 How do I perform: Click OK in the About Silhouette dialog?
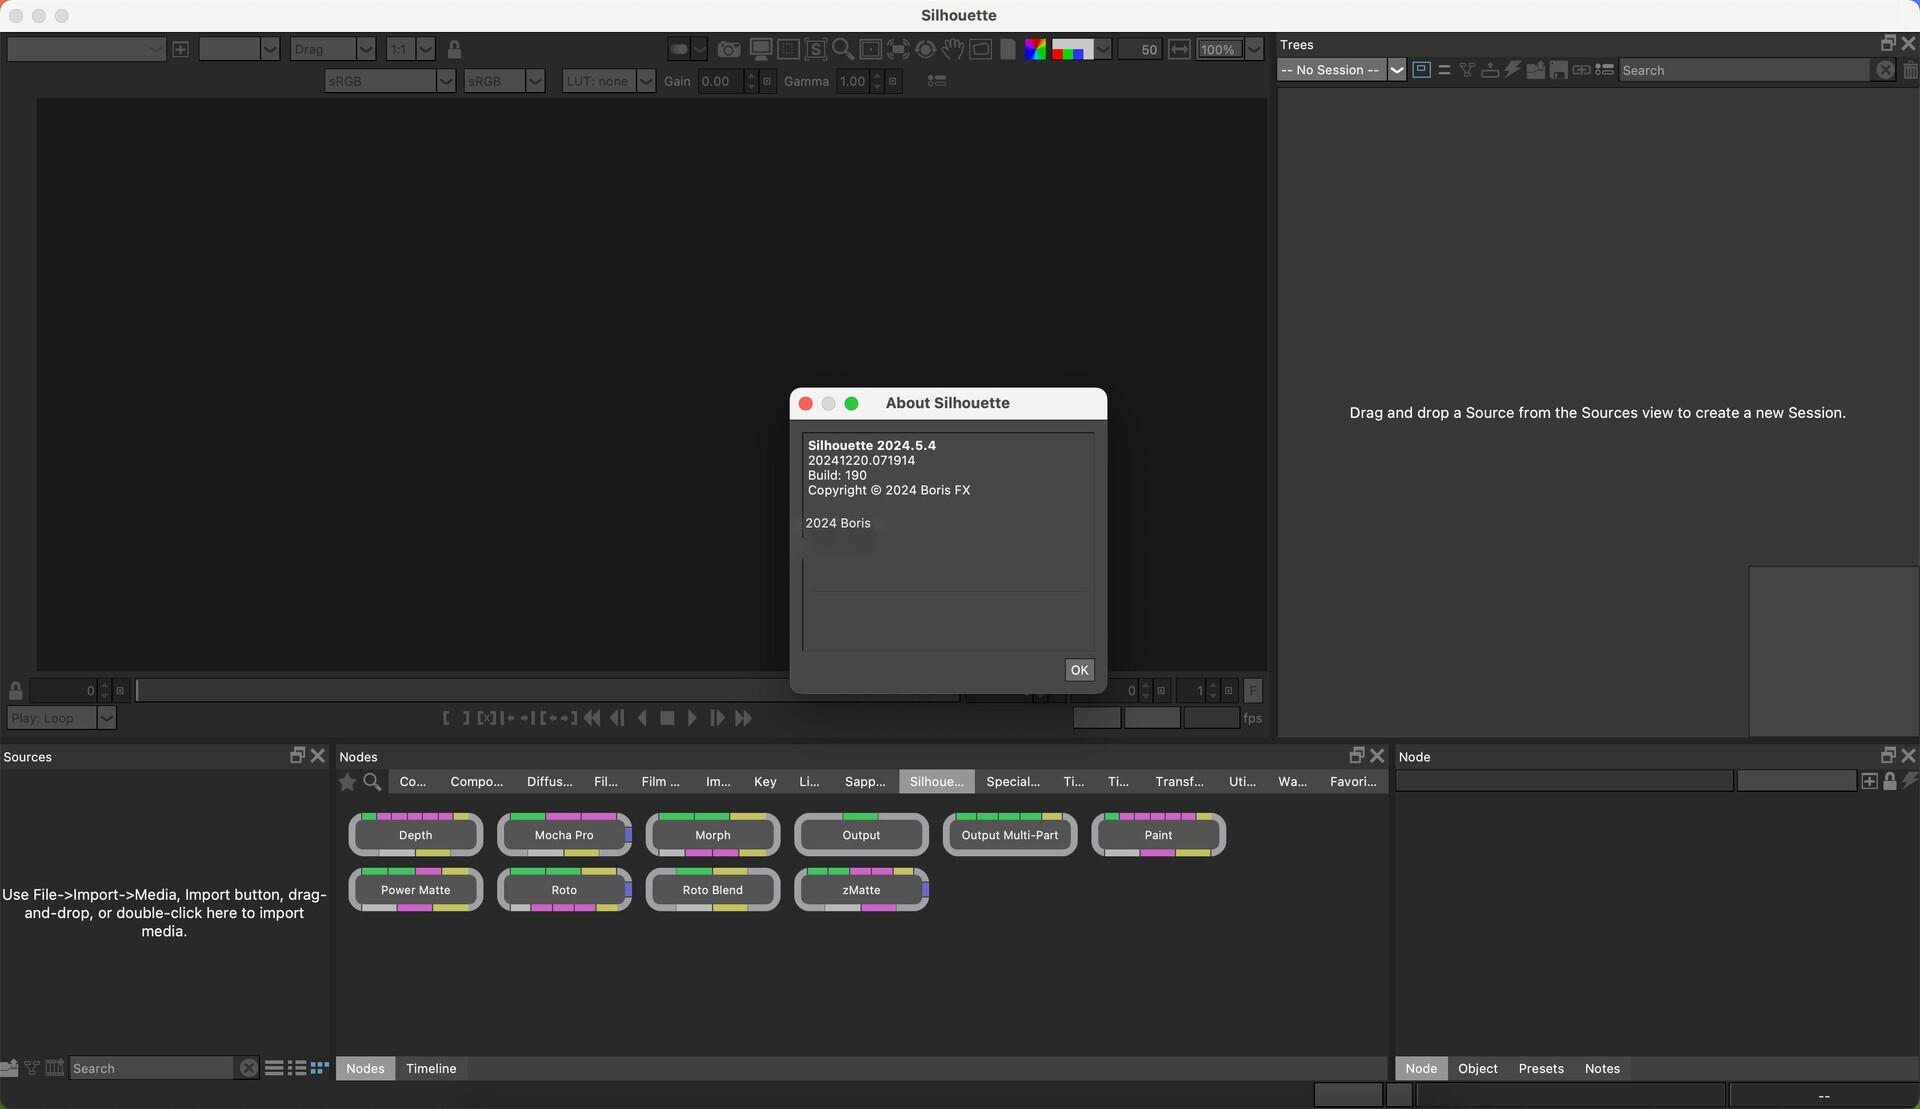click(1079, 670)
